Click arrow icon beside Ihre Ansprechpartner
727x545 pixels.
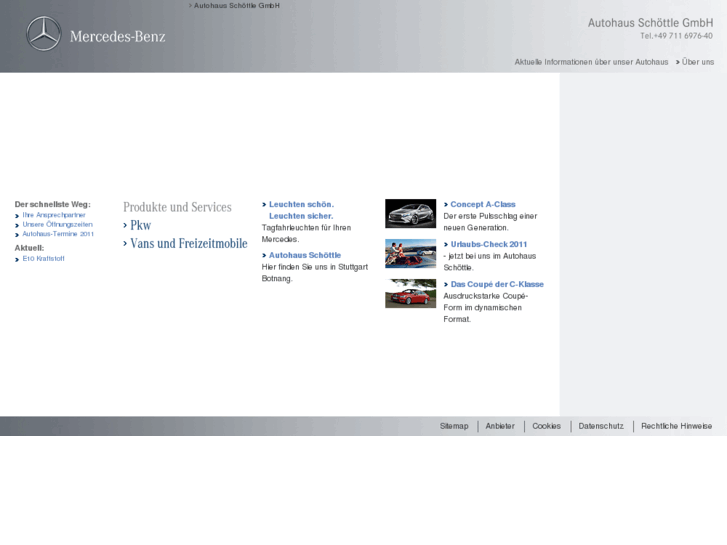17,216
